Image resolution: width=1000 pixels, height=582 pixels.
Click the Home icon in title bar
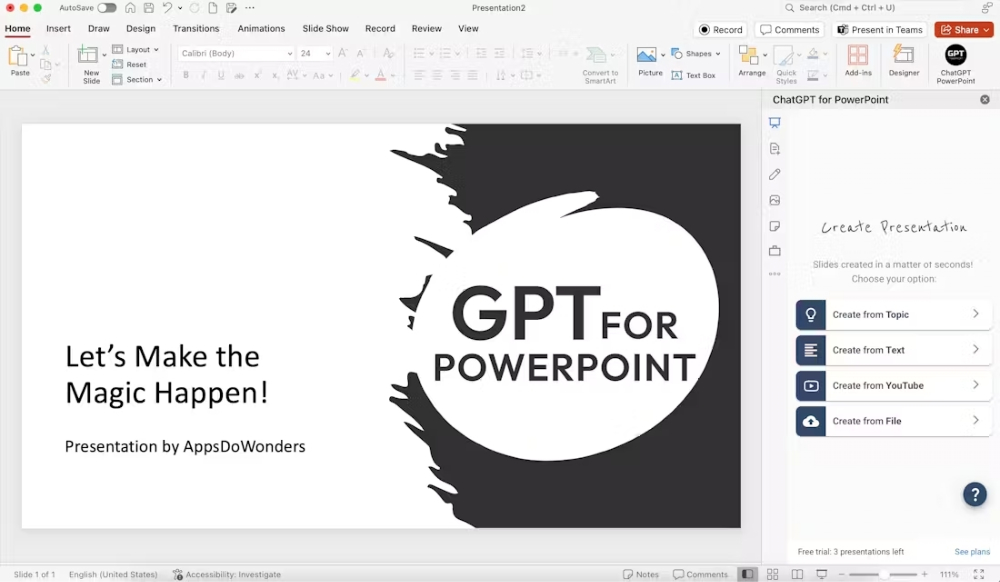130,8
